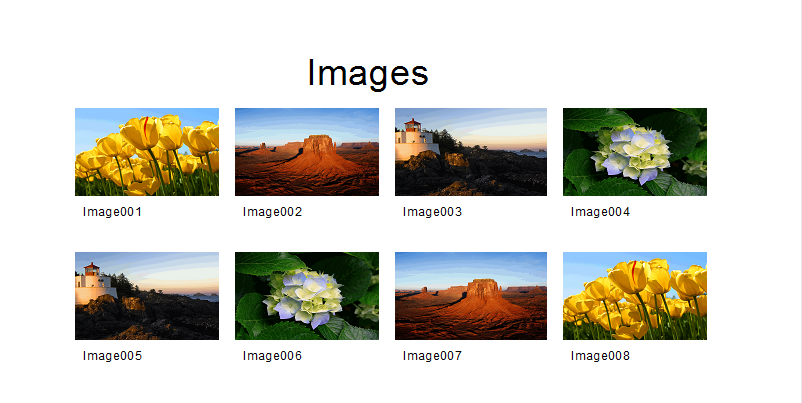Open the Image005 lighthouse thumbnail
The height and width of the screenshot is (403, 802).
point(147,296)
